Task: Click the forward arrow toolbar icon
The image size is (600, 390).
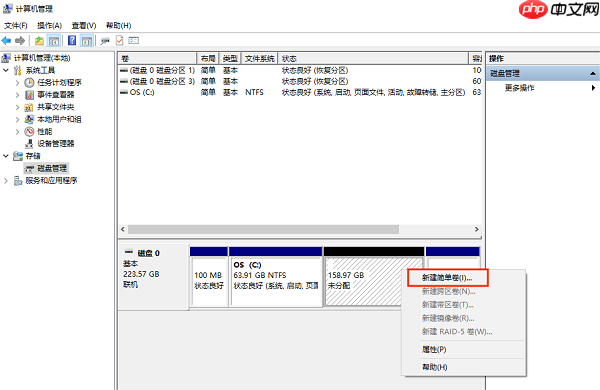Action: pyautogui.click(x=20, y=41)
